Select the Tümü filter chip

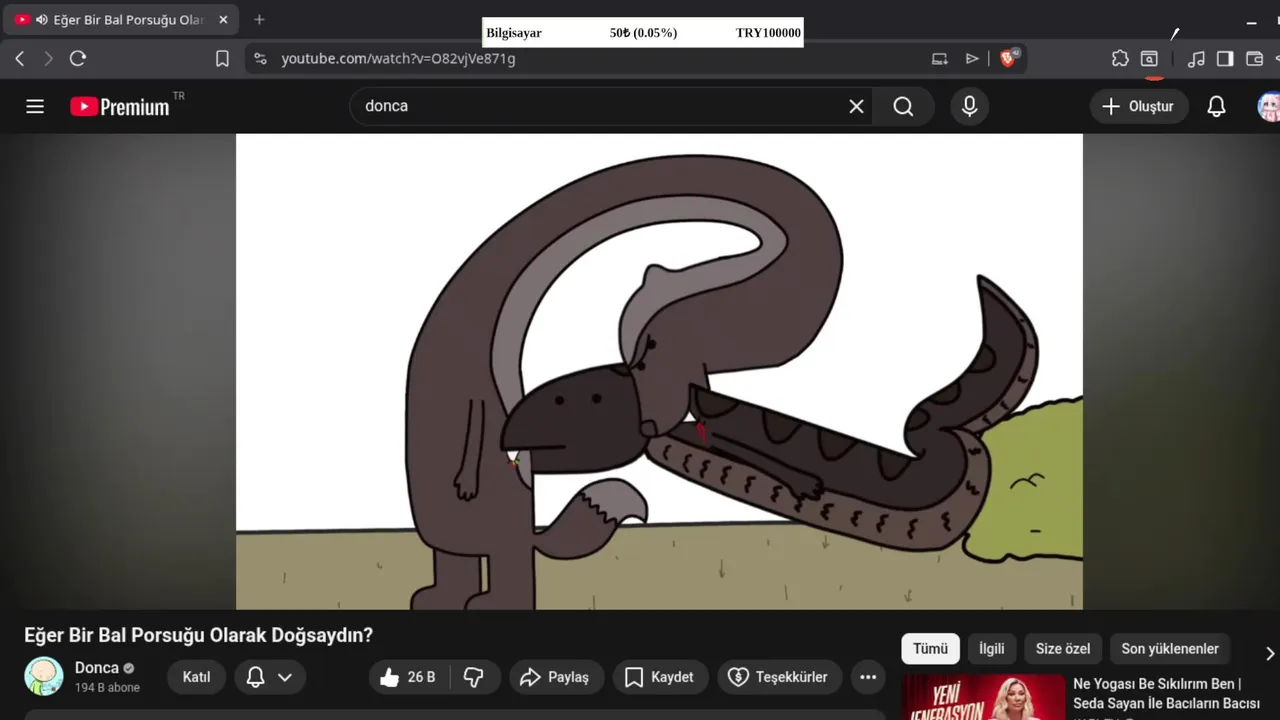930,649
